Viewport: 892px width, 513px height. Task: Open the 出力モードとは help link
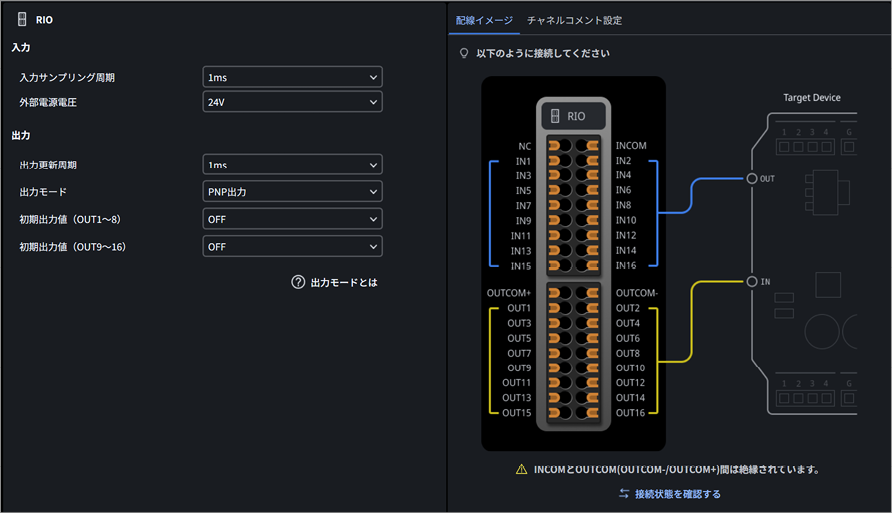344,283
